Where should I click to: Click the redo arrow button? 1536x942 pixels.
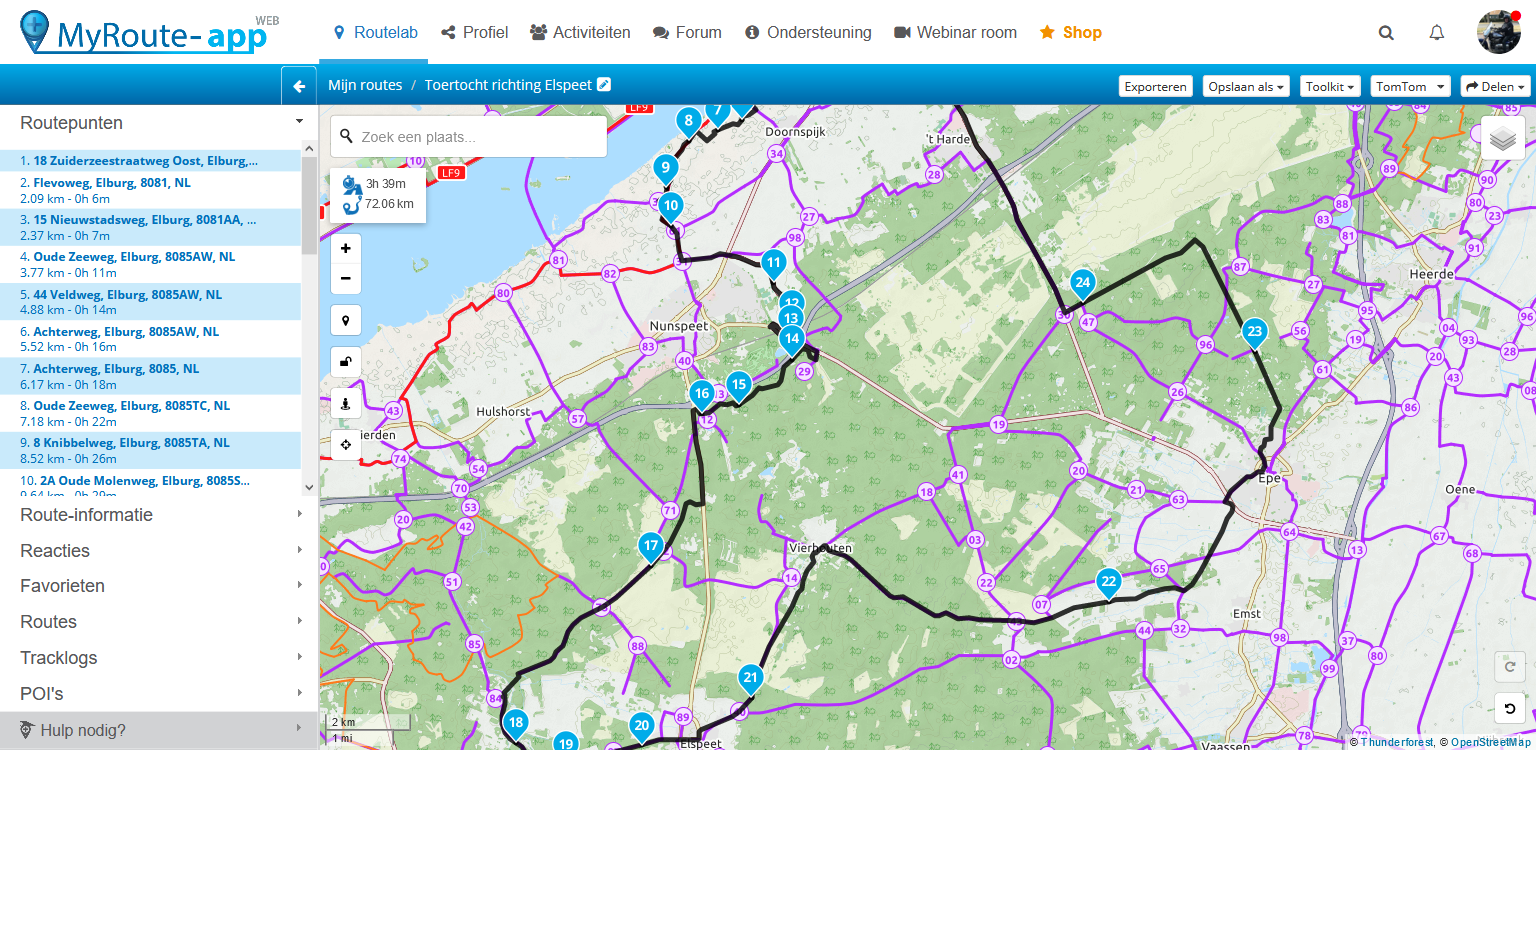point(1510,666)
